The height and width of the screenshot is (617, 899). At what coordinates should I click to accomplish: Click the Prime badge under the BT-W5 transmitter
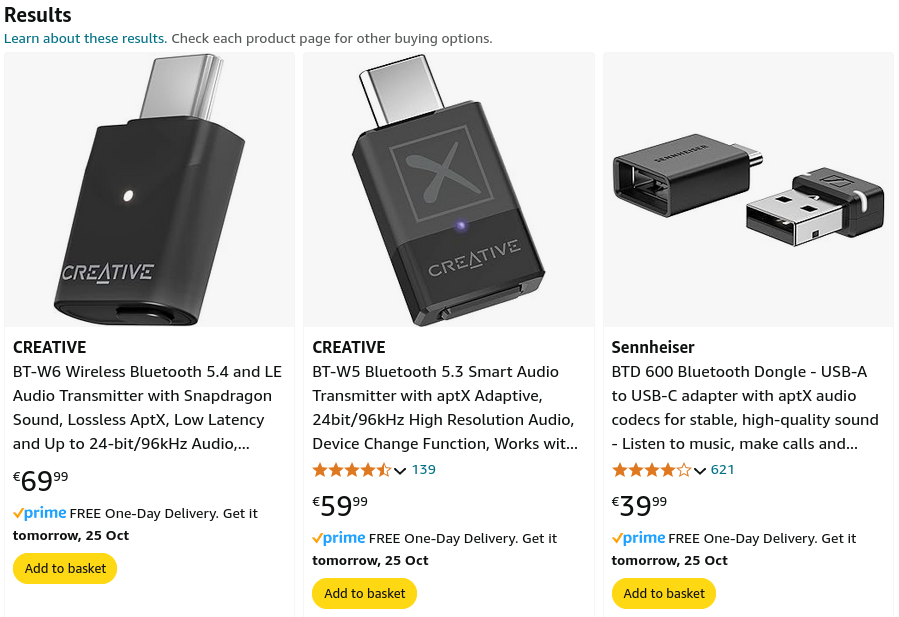pyautogui.click(x=338, y=538)
